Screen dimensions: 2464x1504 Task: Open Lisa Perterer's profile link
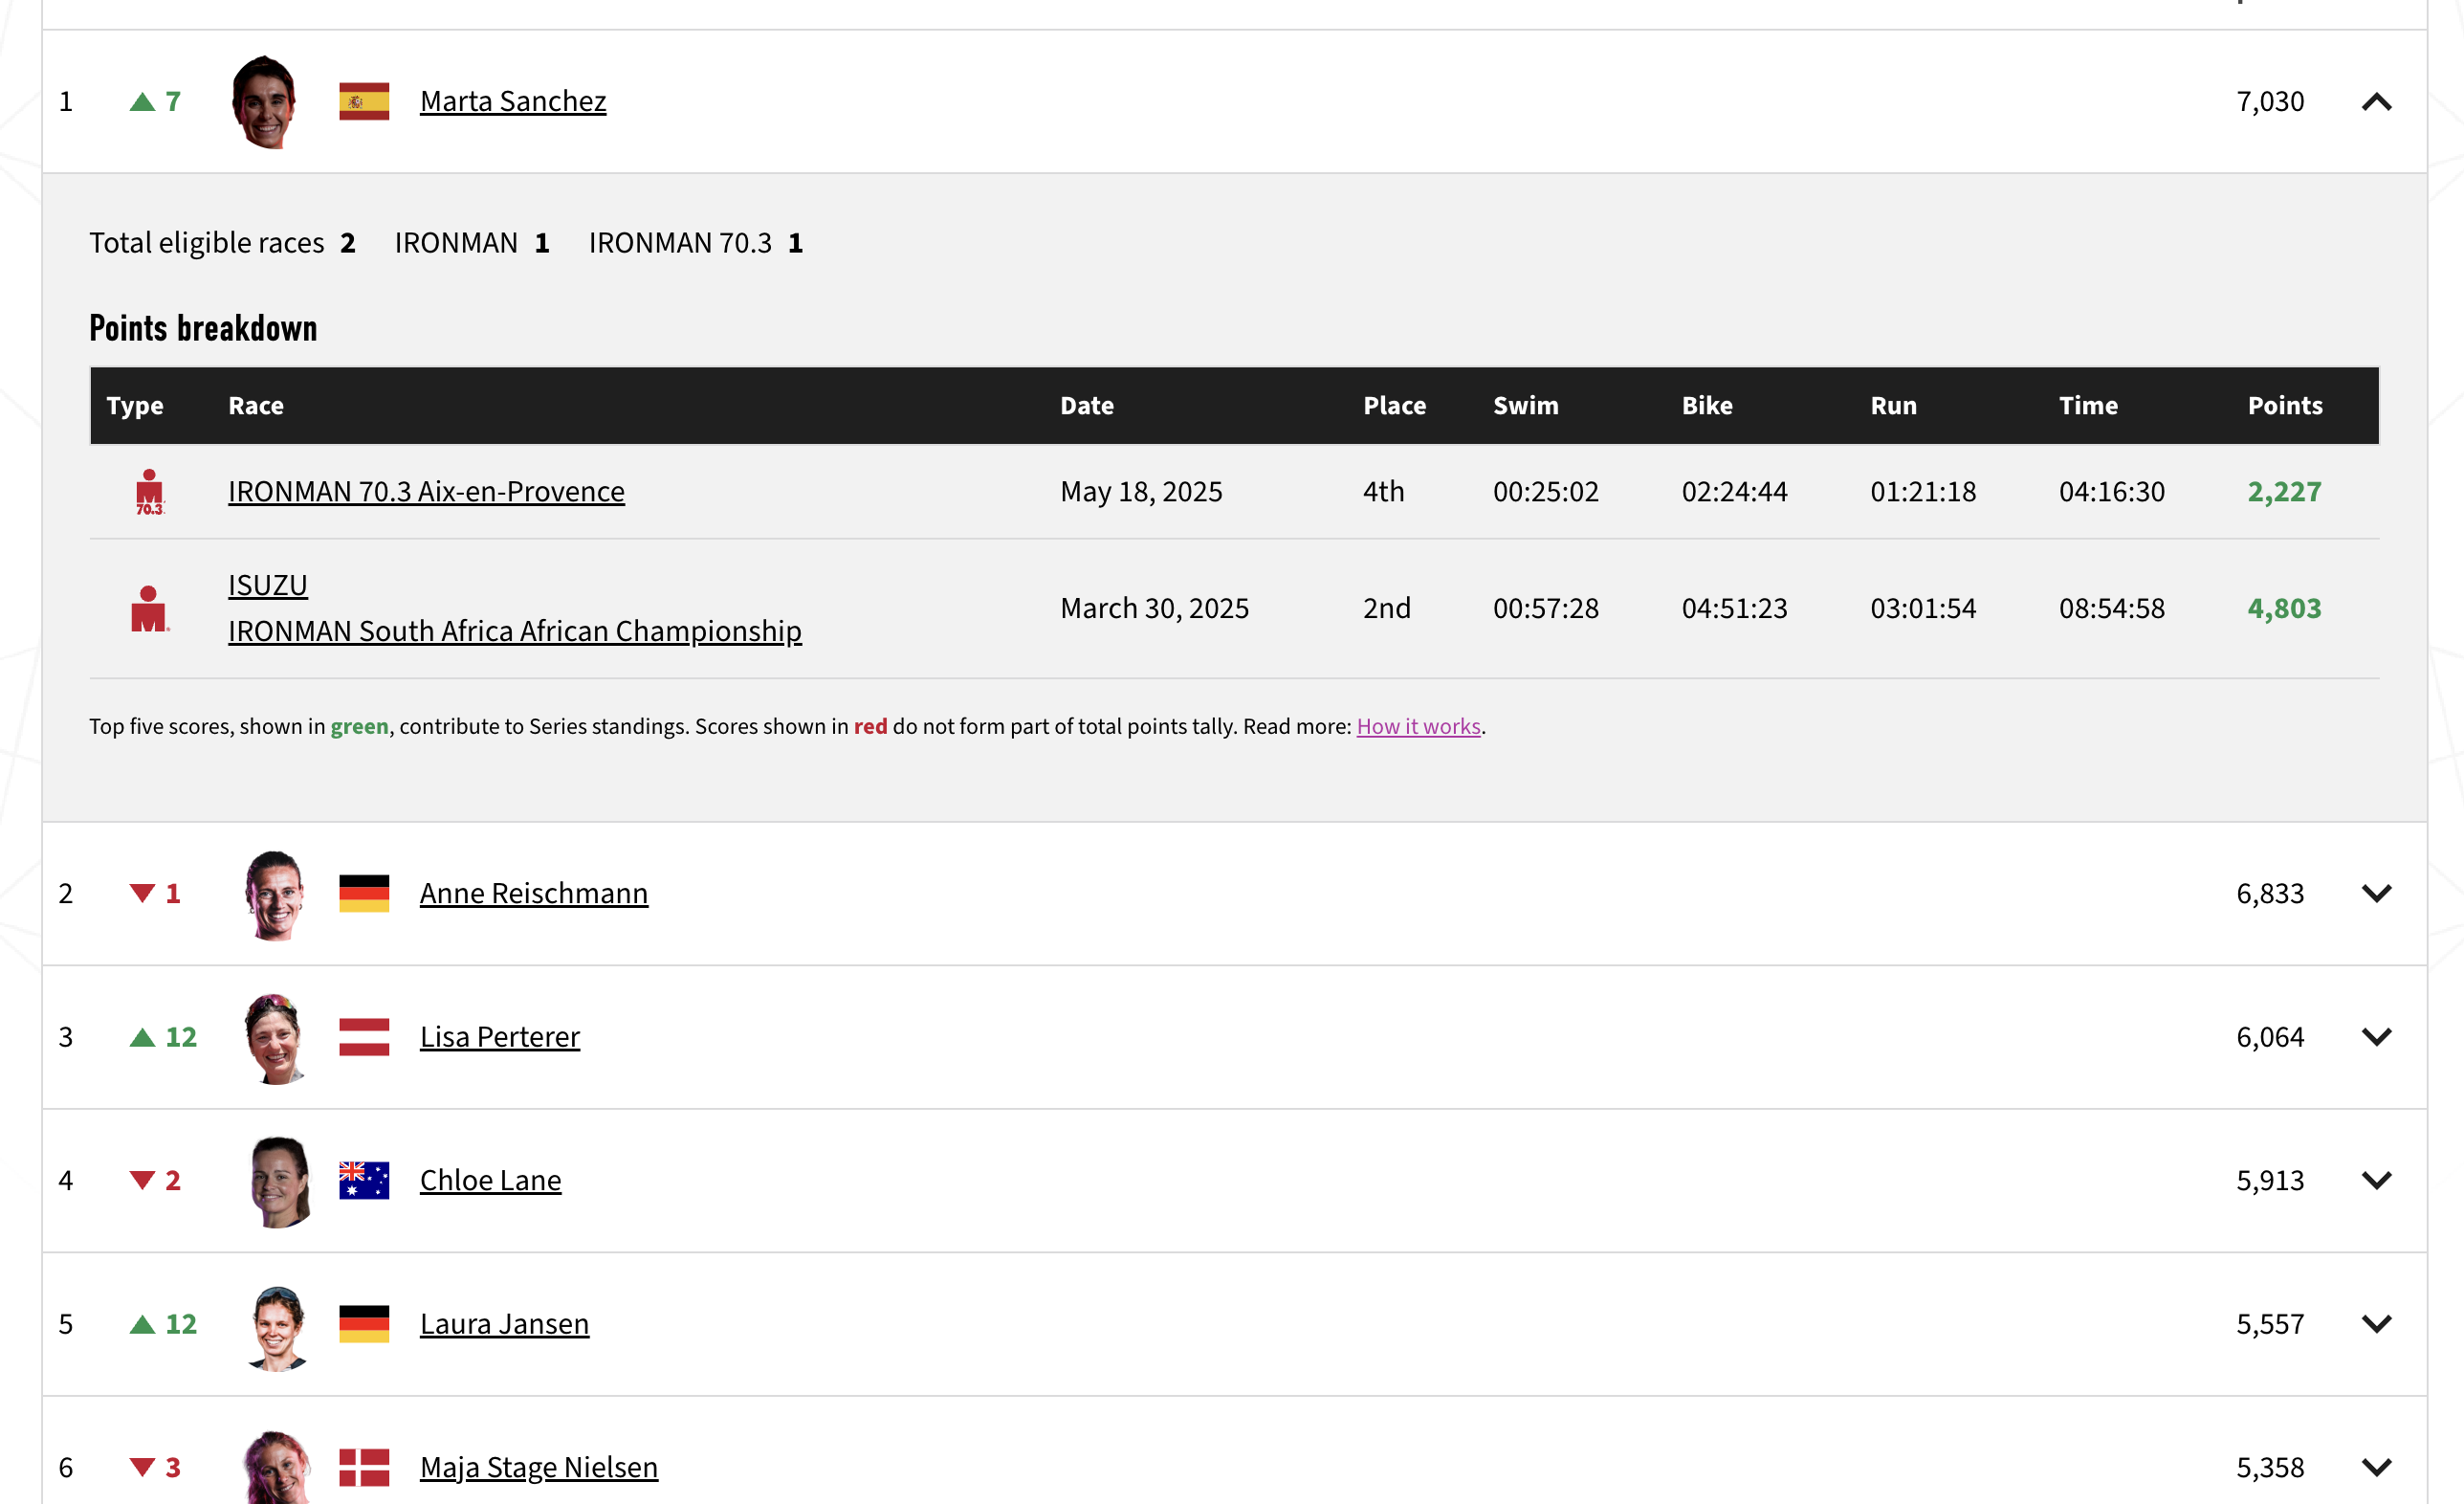[x=500, y=1037]
